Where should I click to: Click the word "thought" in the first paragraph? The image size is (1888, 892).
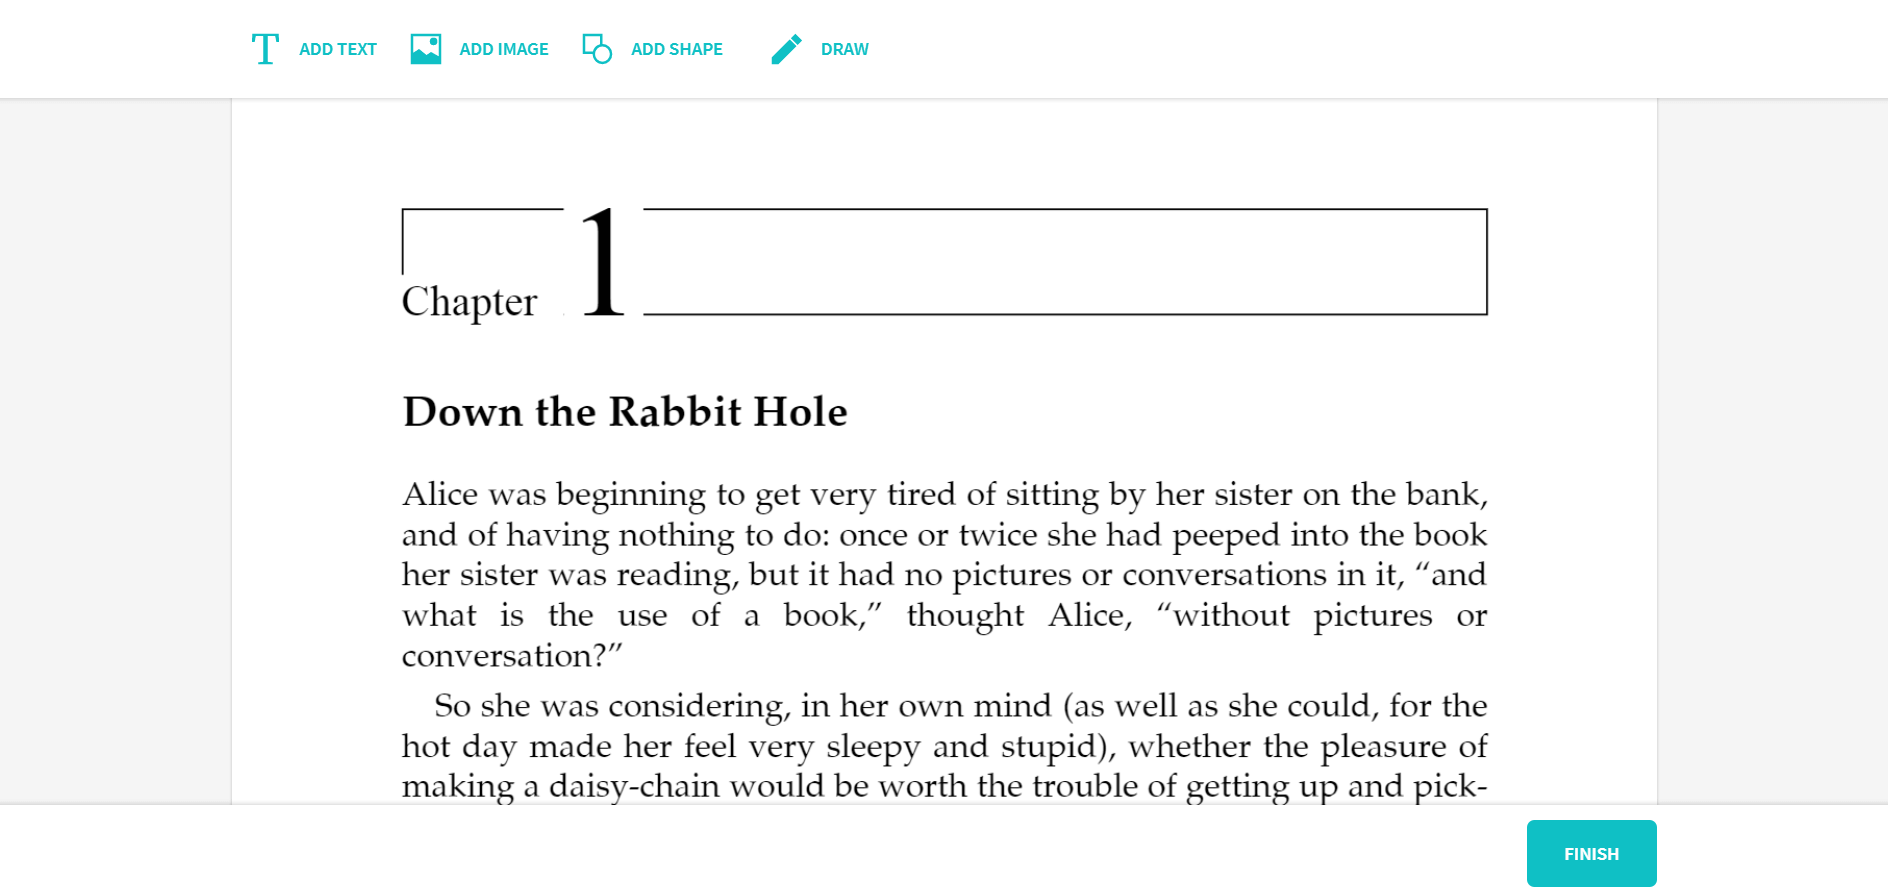point(965,615)
